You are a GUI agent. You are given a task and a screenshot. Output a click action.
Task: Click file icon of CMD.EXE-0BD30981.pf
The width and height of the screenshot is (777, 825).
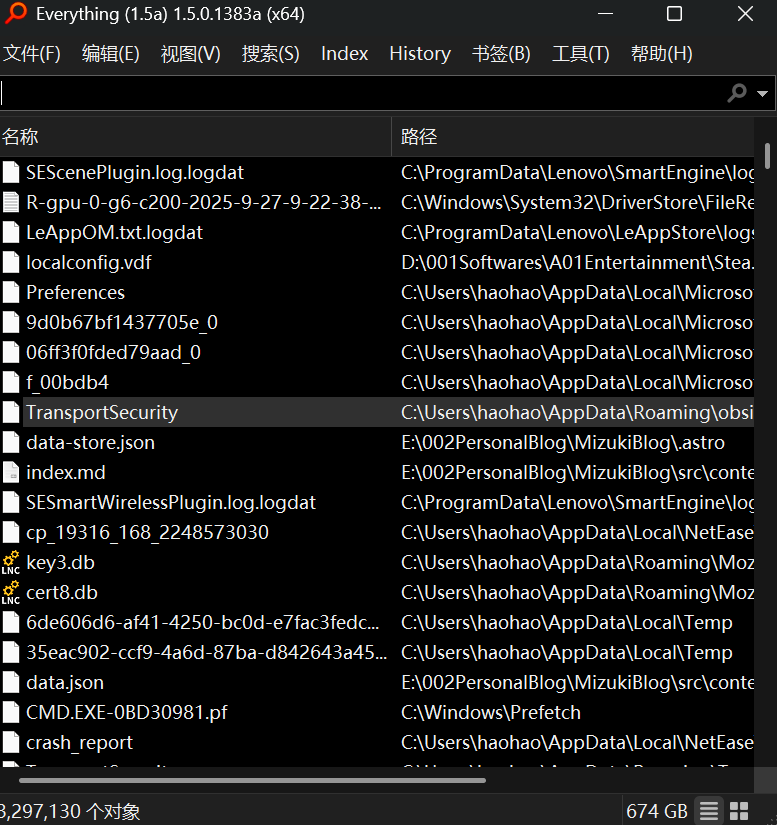click(x=11, y=712)
